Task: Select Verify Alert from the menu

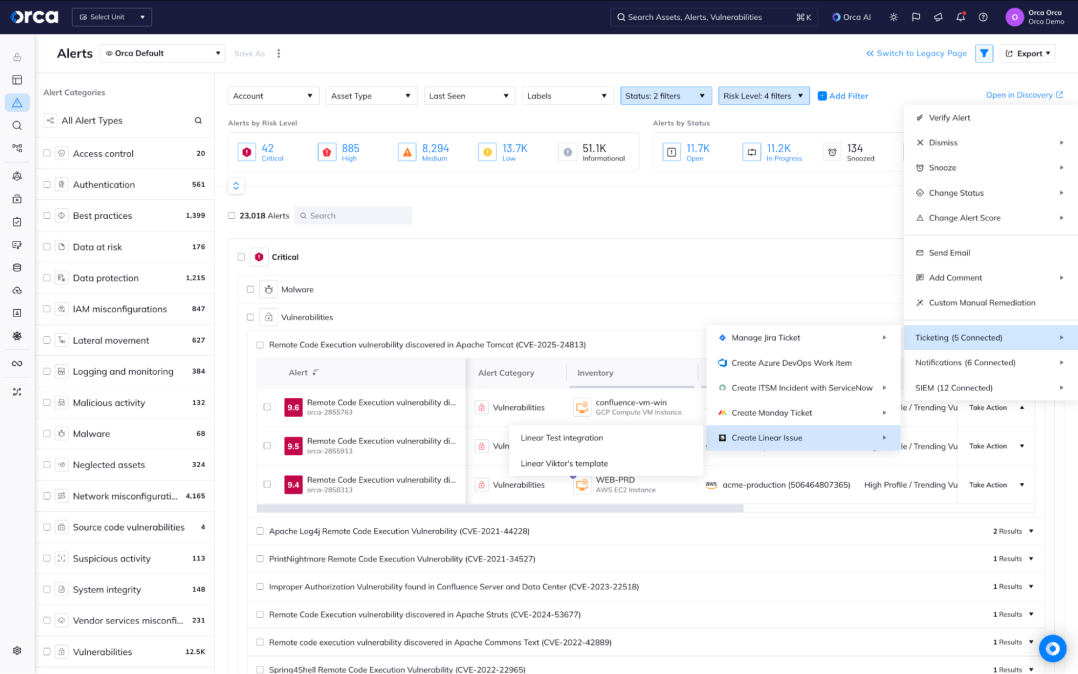Action: point(991,118)
